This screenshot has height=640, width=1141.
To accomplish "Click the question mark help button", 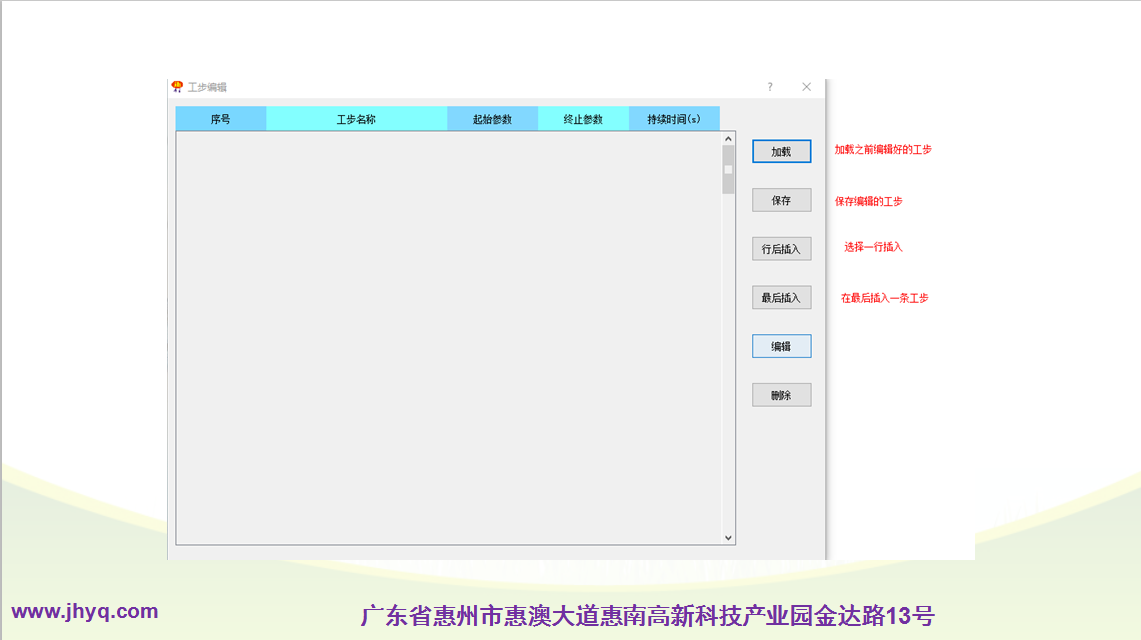I will click(769, 87).
